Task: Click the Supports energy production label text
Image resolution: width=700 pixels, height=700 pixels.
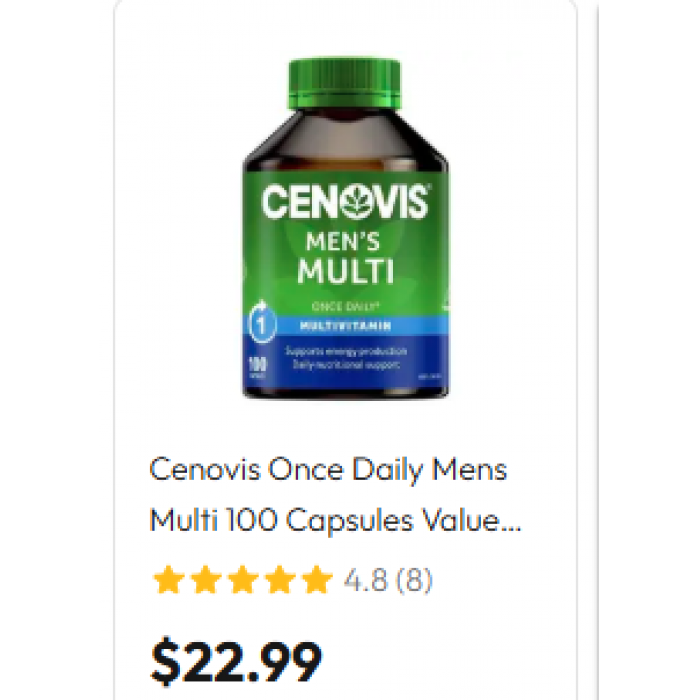Action: (x=346, y=351)
